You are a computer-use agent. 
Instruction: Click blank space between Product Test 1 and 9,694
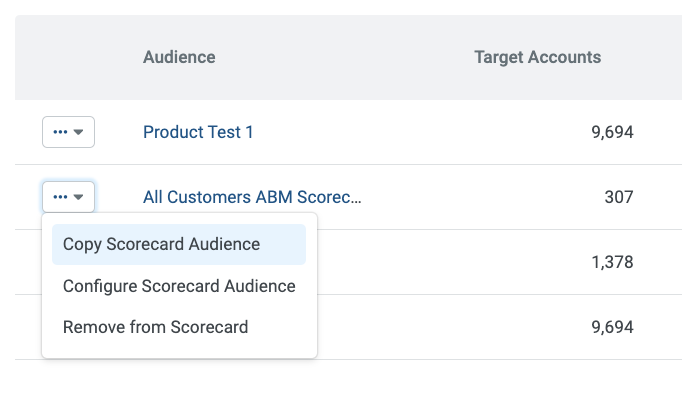[420, 132]
